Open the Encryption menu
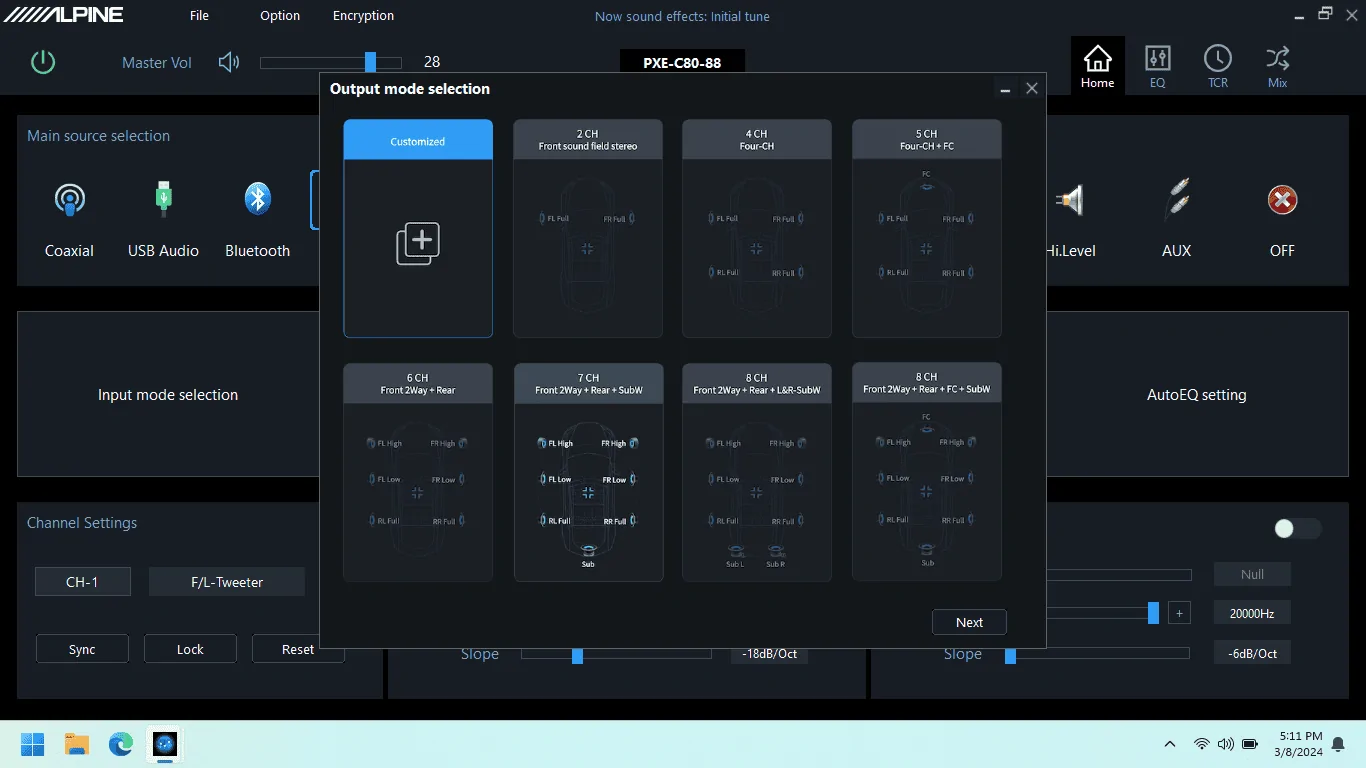This screenshot has width=1366, height=768. click(x=363, y=15)
